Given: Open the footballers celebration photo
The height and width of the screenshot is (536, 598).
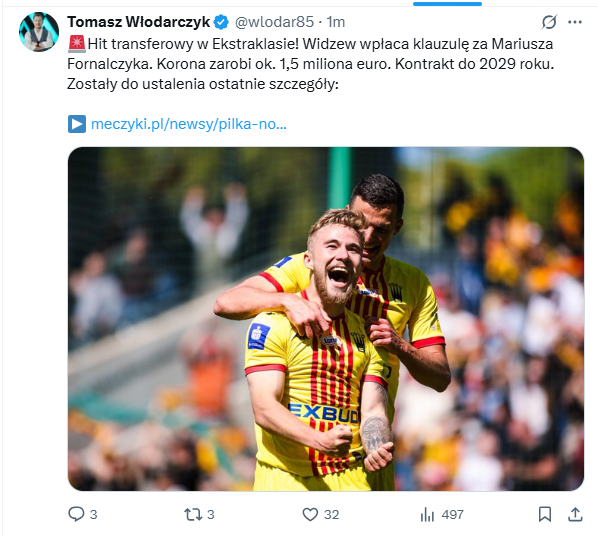Looking at the screenshot, I should 326,319.
